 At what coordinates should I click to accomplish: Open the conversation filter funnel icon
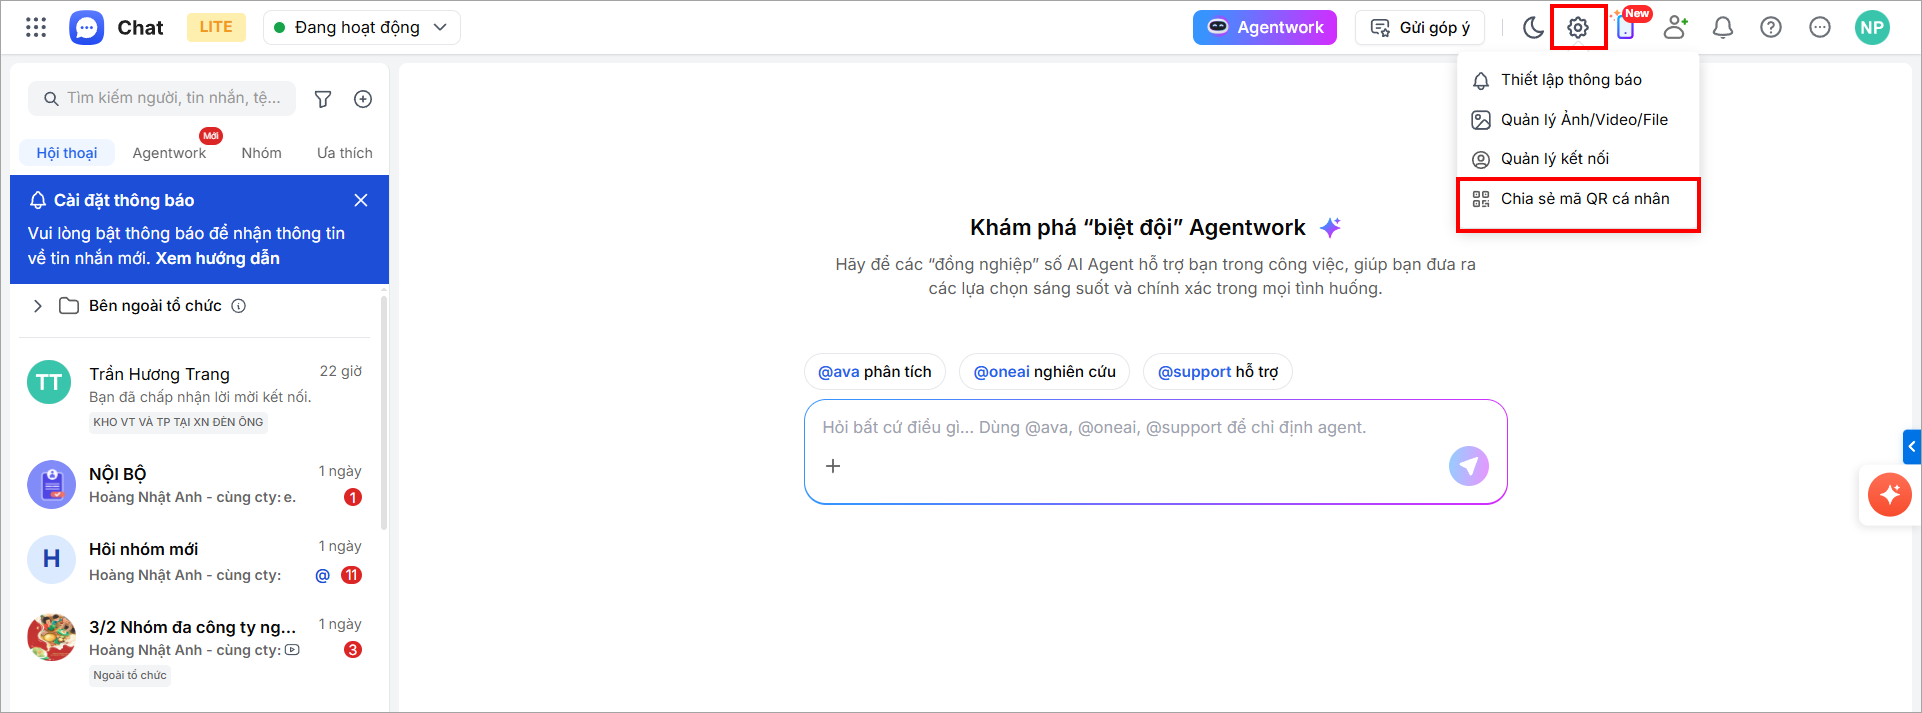(x=323, y=99)
